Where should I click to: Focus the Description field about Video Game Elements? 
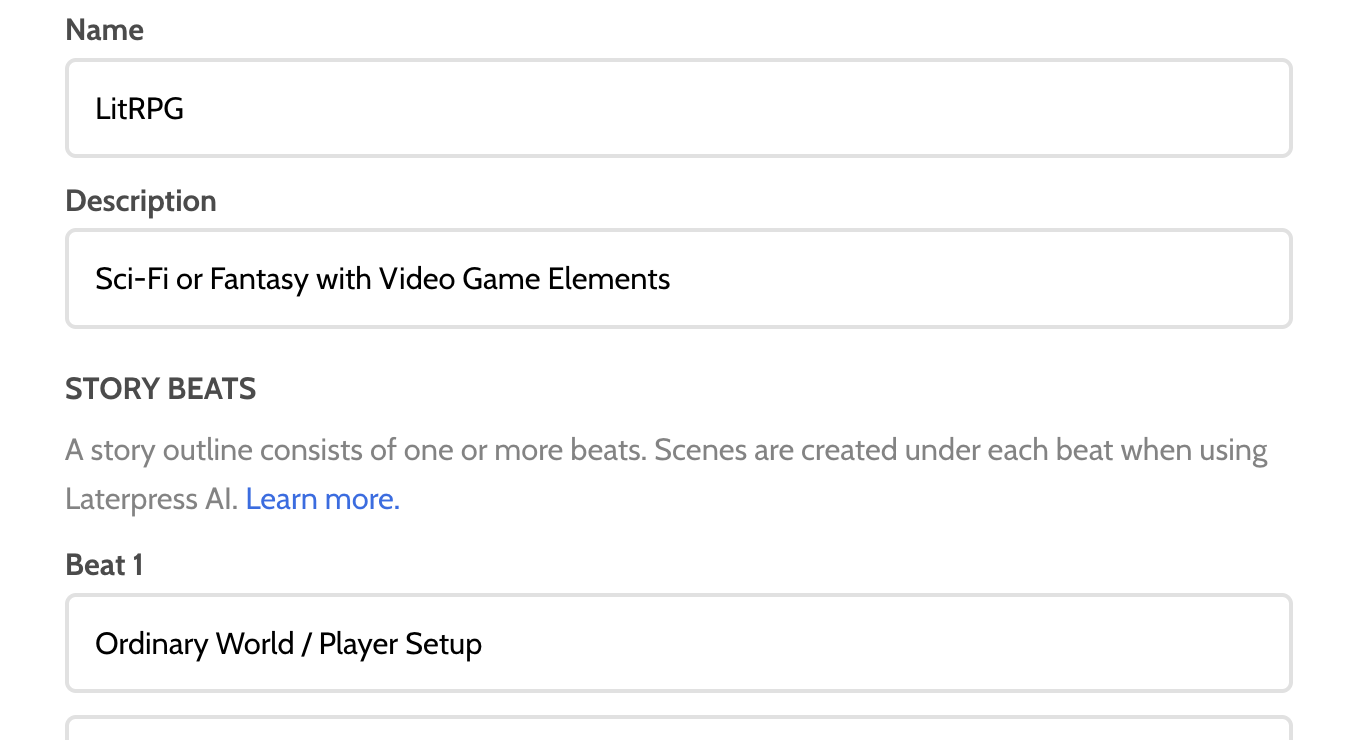tap(679, 278)
